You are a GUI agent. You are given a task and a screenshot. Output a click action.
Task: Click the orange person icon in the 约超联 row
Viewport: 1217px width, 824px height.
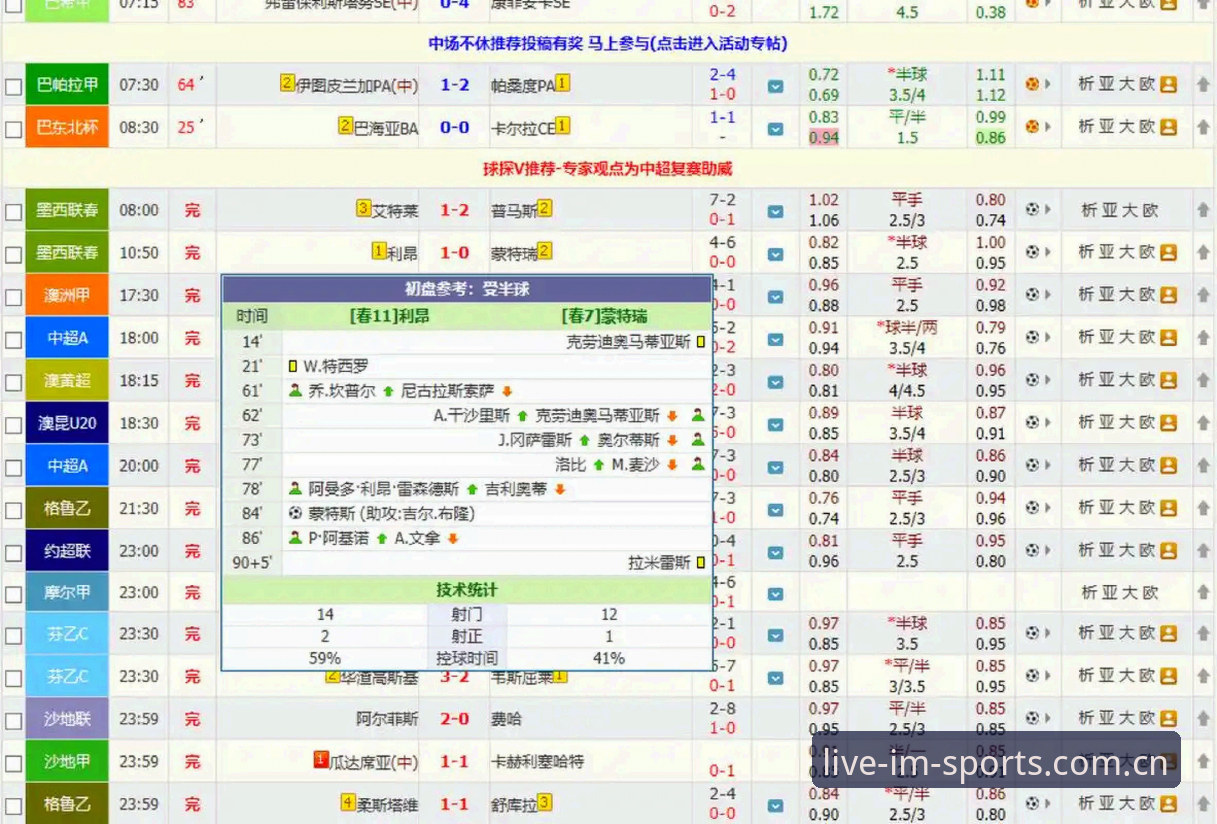(1168, 550)
